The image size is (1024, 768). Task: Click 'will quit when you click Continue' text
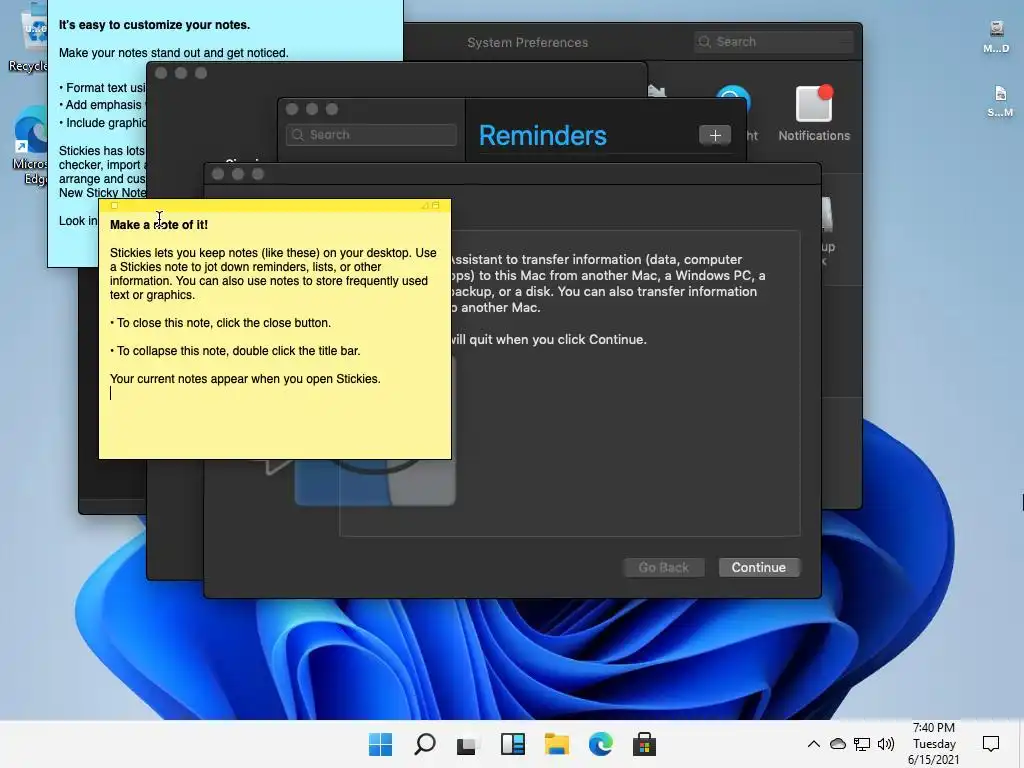(549, 340)
